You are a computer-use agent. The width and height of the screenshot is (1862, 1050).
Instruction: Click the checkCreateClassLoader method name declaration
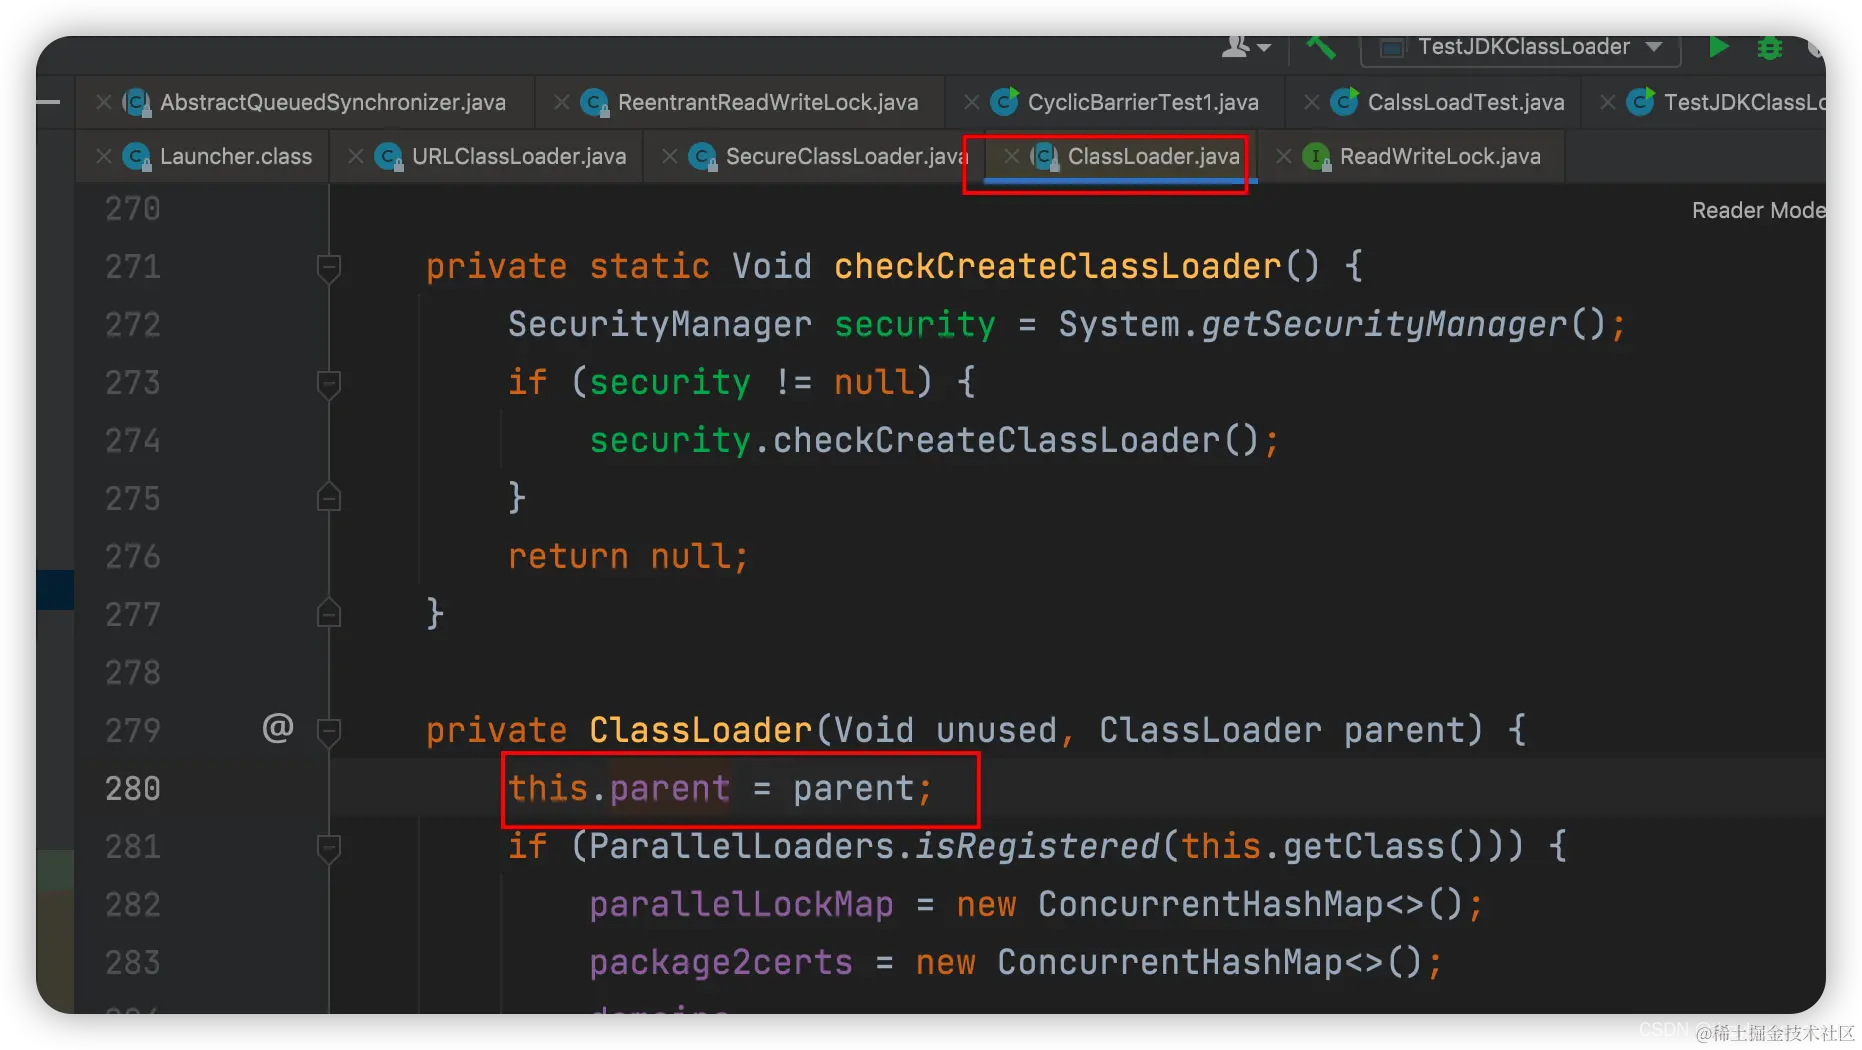[1057, 267]
